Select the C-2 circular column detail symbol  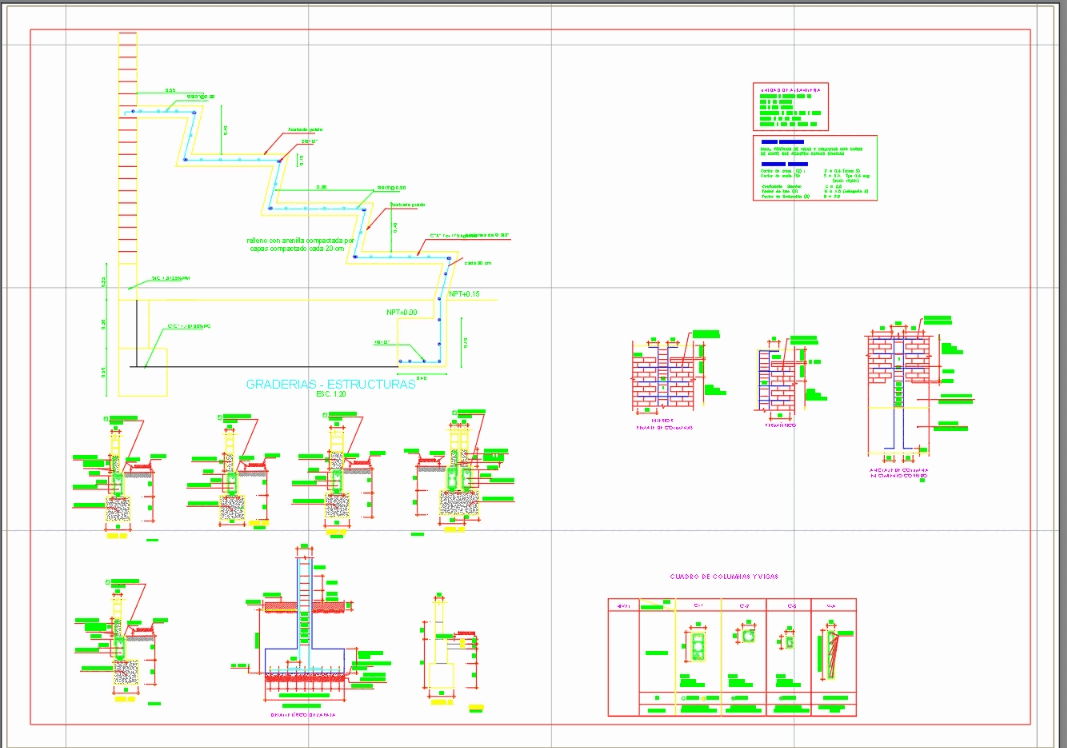(x=748, y=634)
